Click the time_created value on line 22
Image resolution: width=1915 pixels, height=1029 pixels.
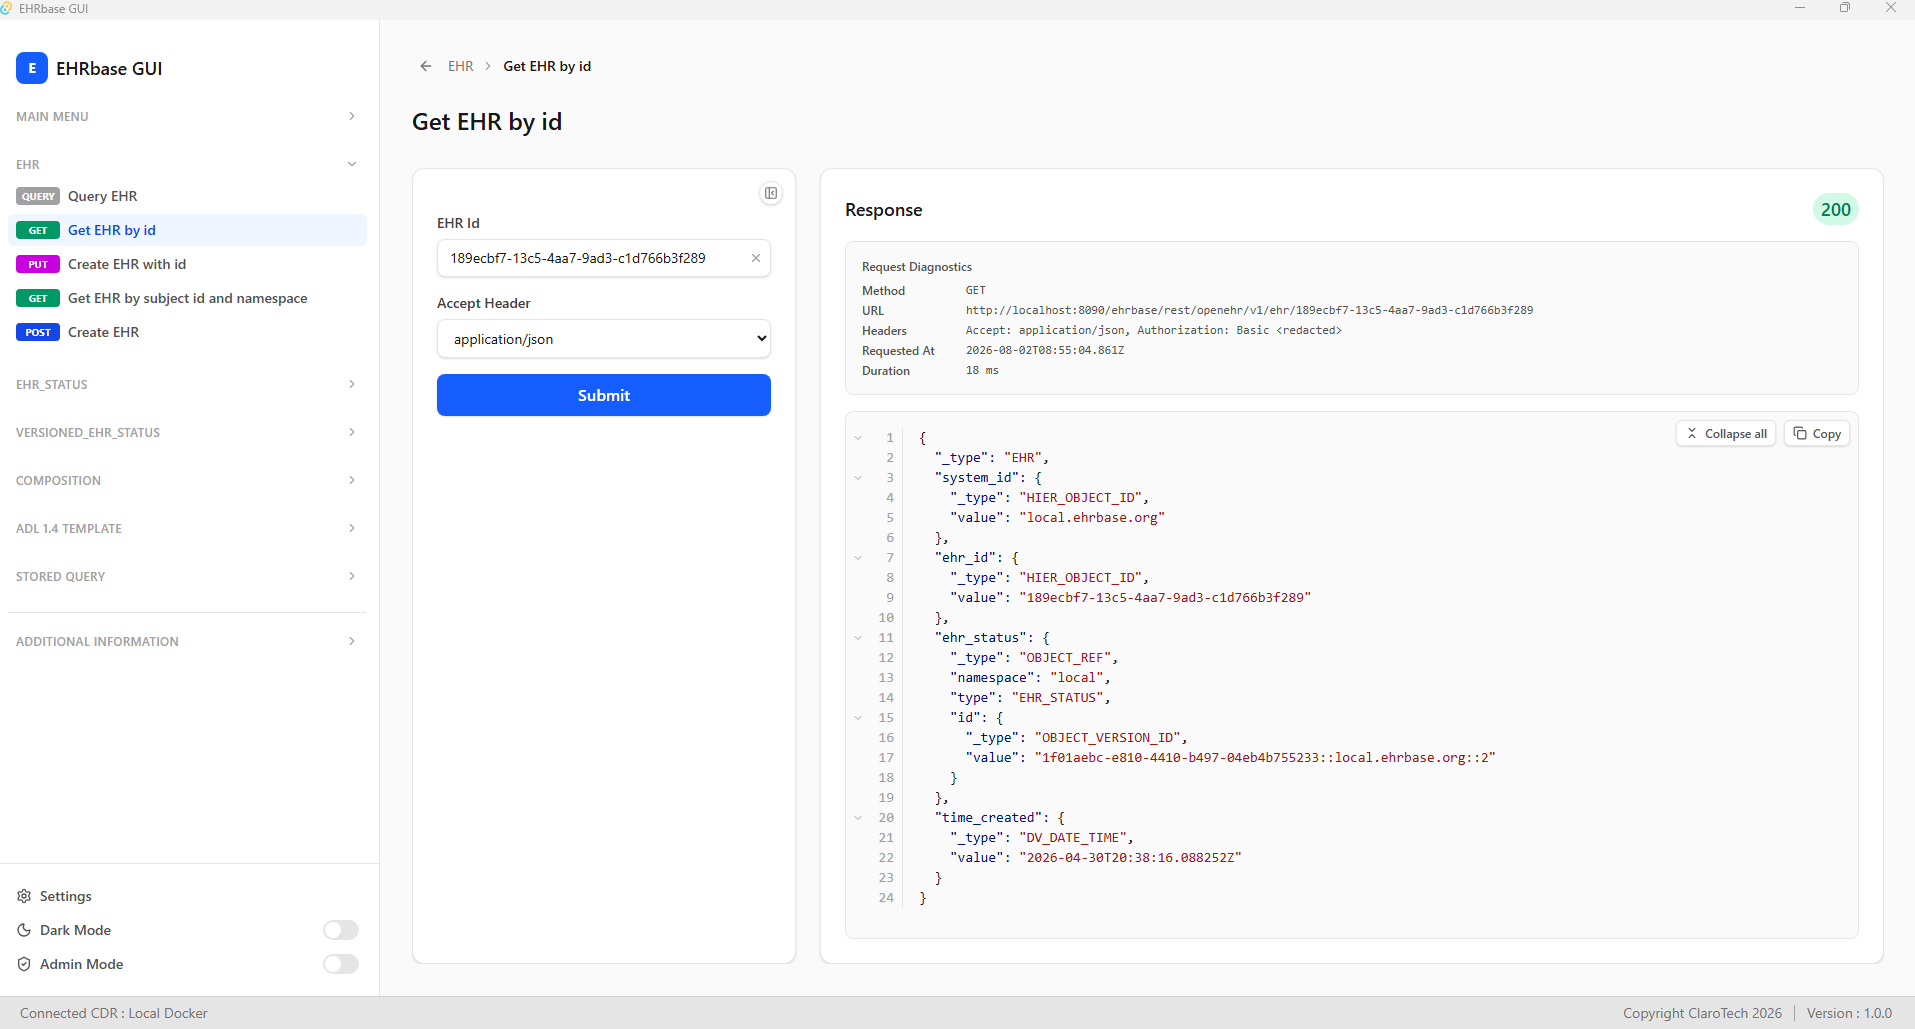[x=1130, y=858]
